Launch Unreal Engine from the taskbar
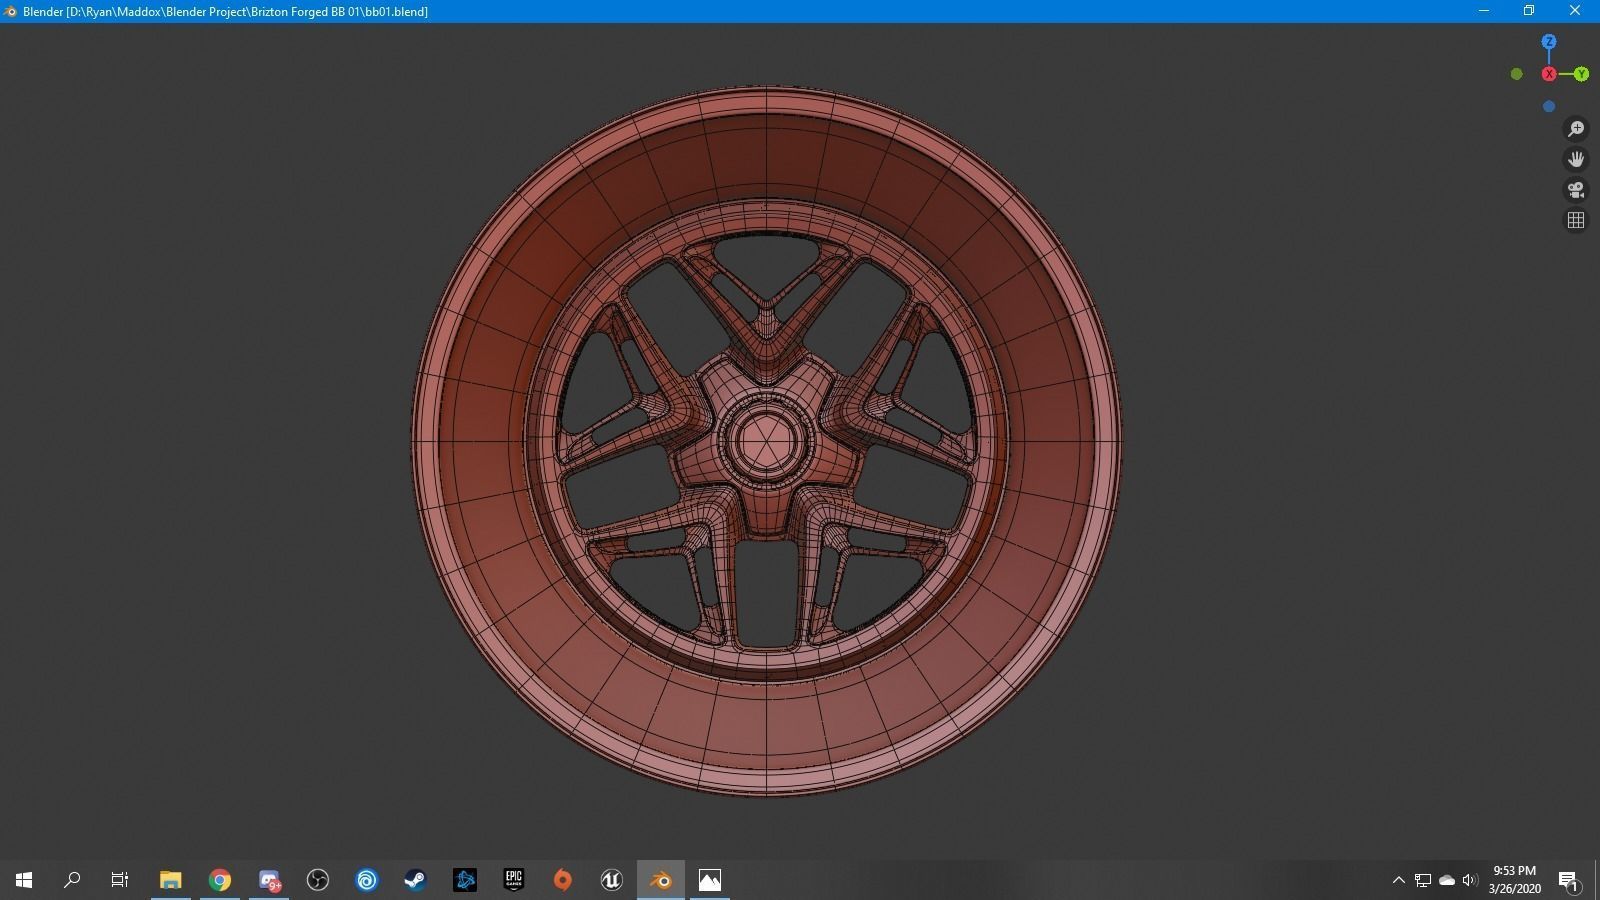 [611, 880]
